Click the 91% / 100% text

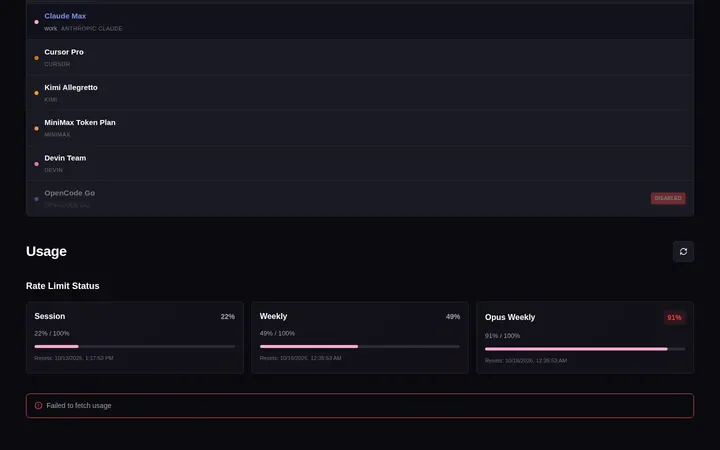(x=502, y=336)
